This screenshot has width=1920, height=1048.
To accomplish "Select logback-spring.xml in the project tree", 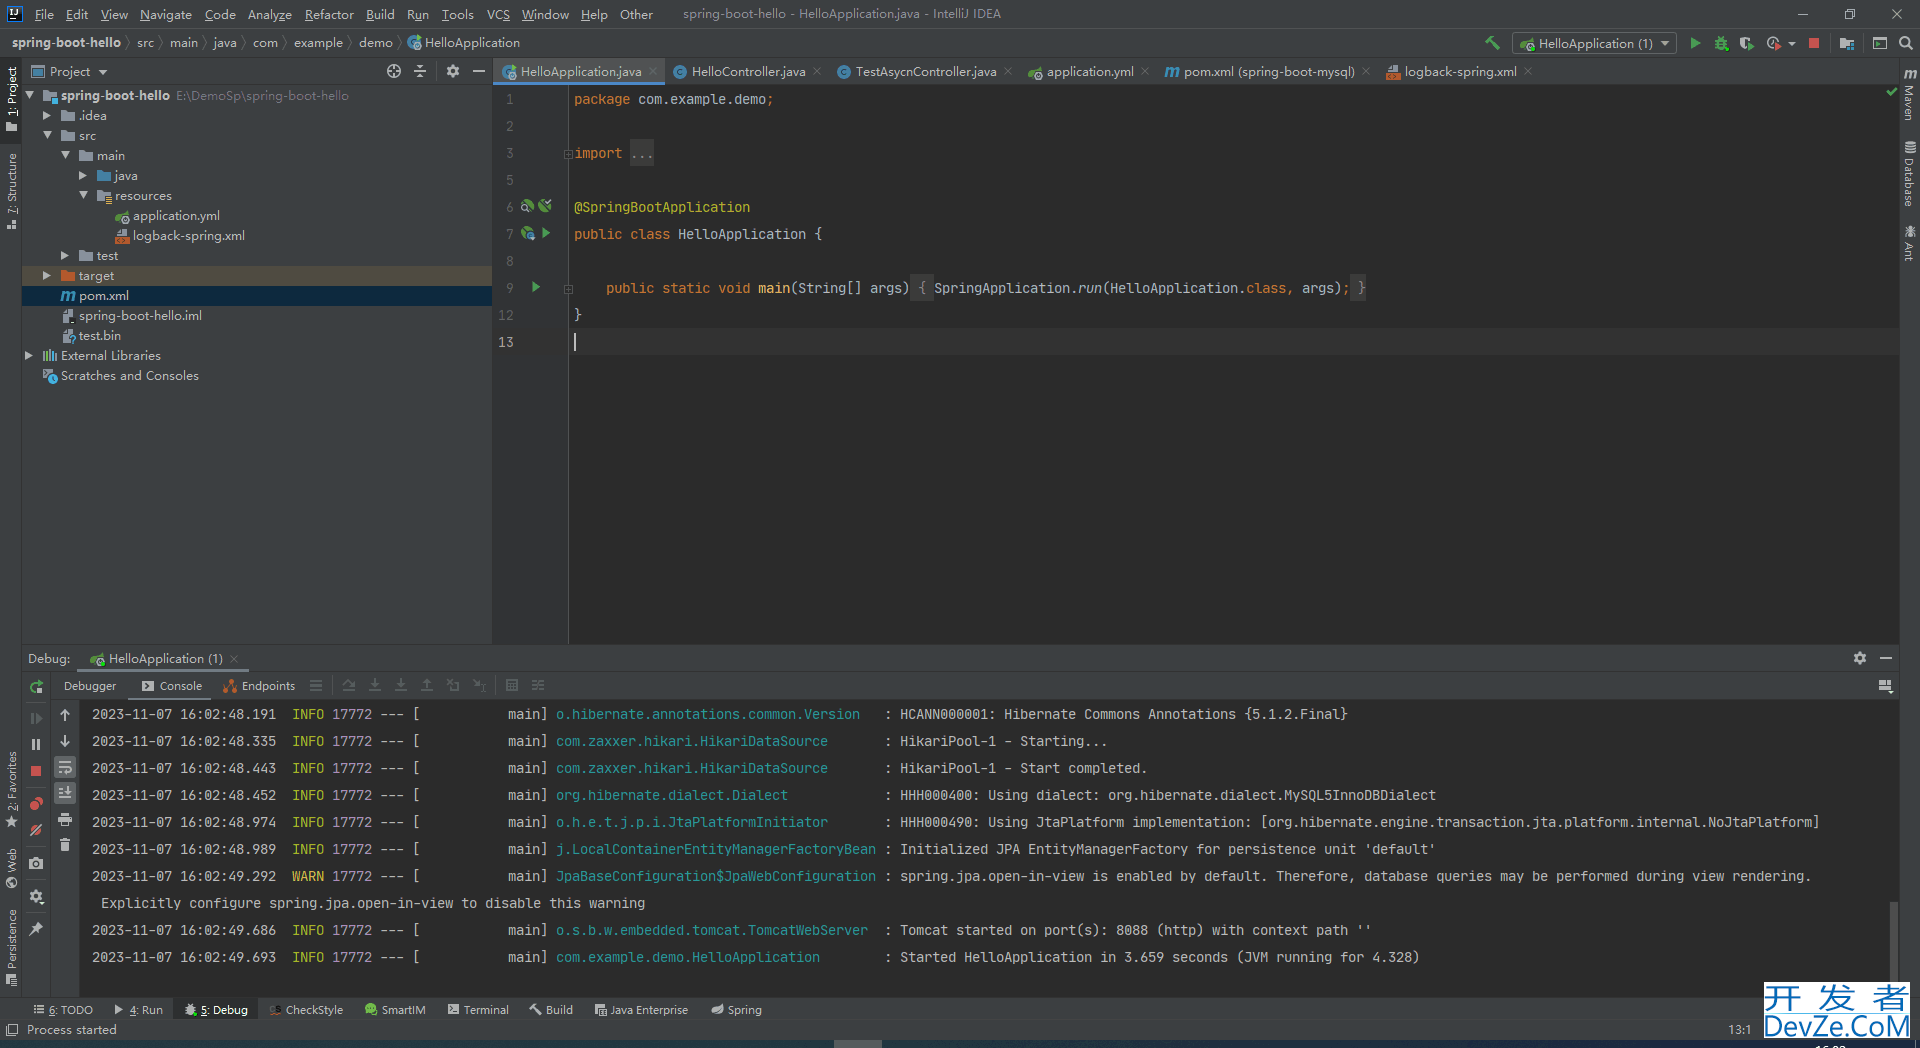I will (188, 236).
